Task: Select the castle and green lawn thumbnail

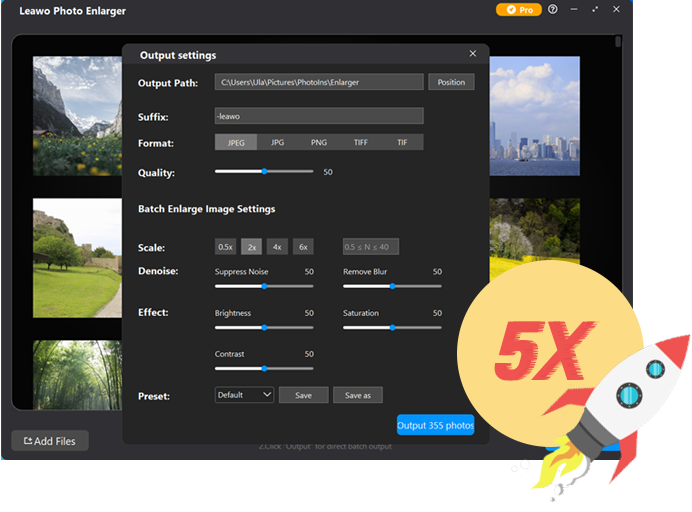Action: [x=77, y=258]
